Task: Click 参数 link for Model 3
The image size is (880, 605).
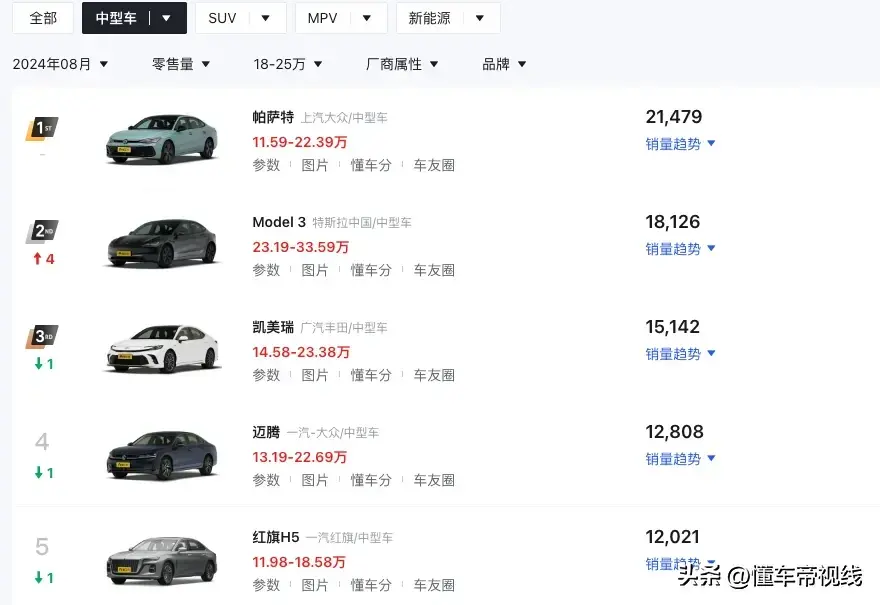Action: click(x=267, y=270)
